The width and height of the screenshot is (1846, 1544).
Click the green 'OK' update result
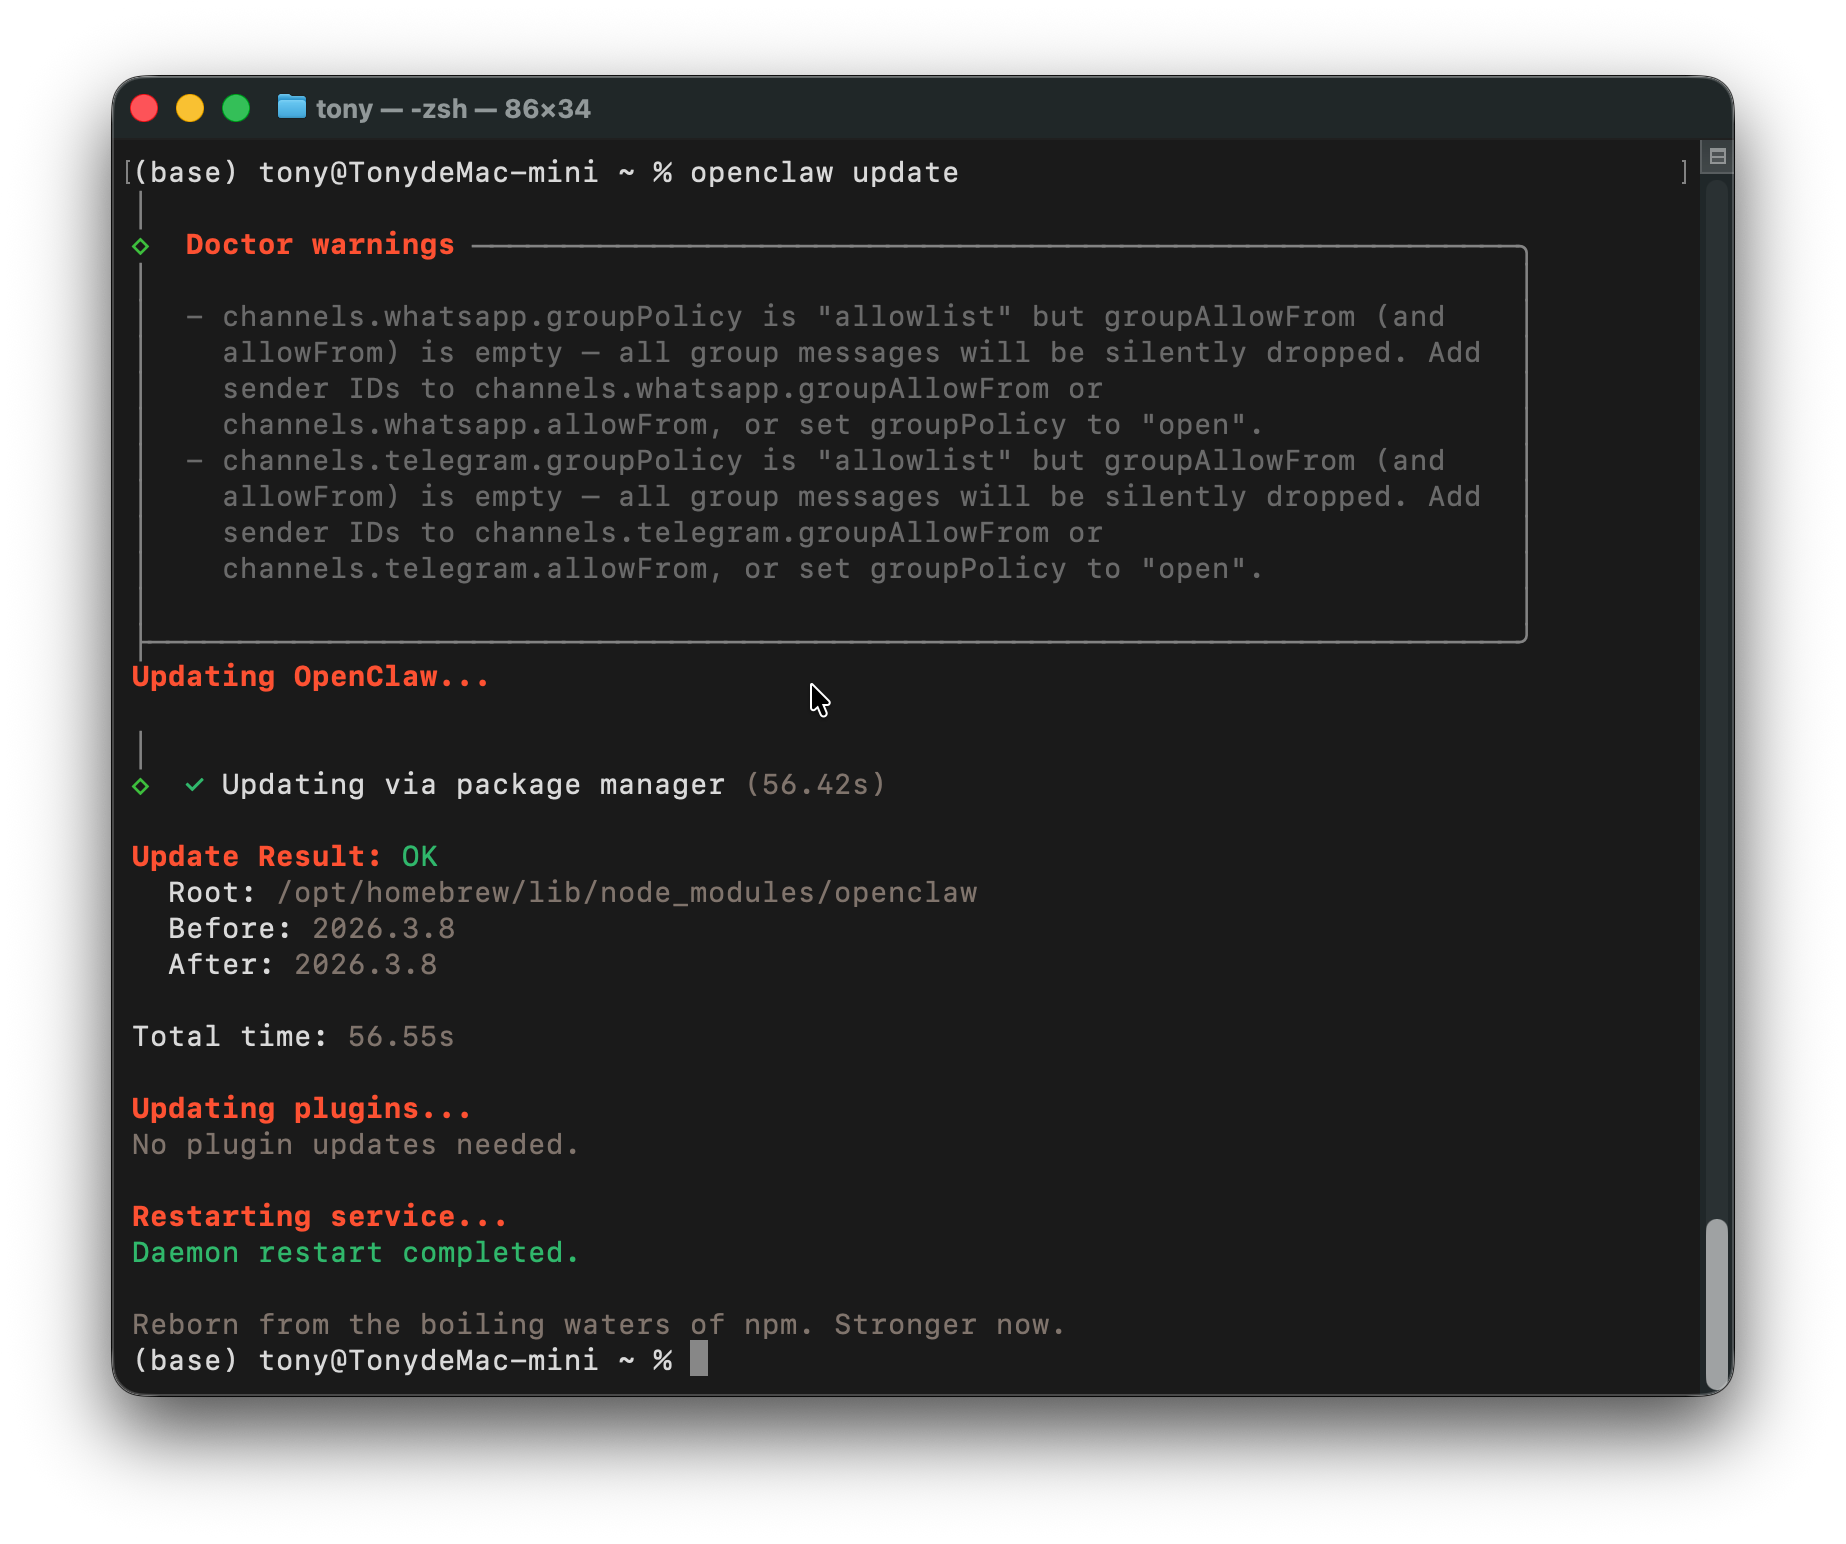[419, 857]
